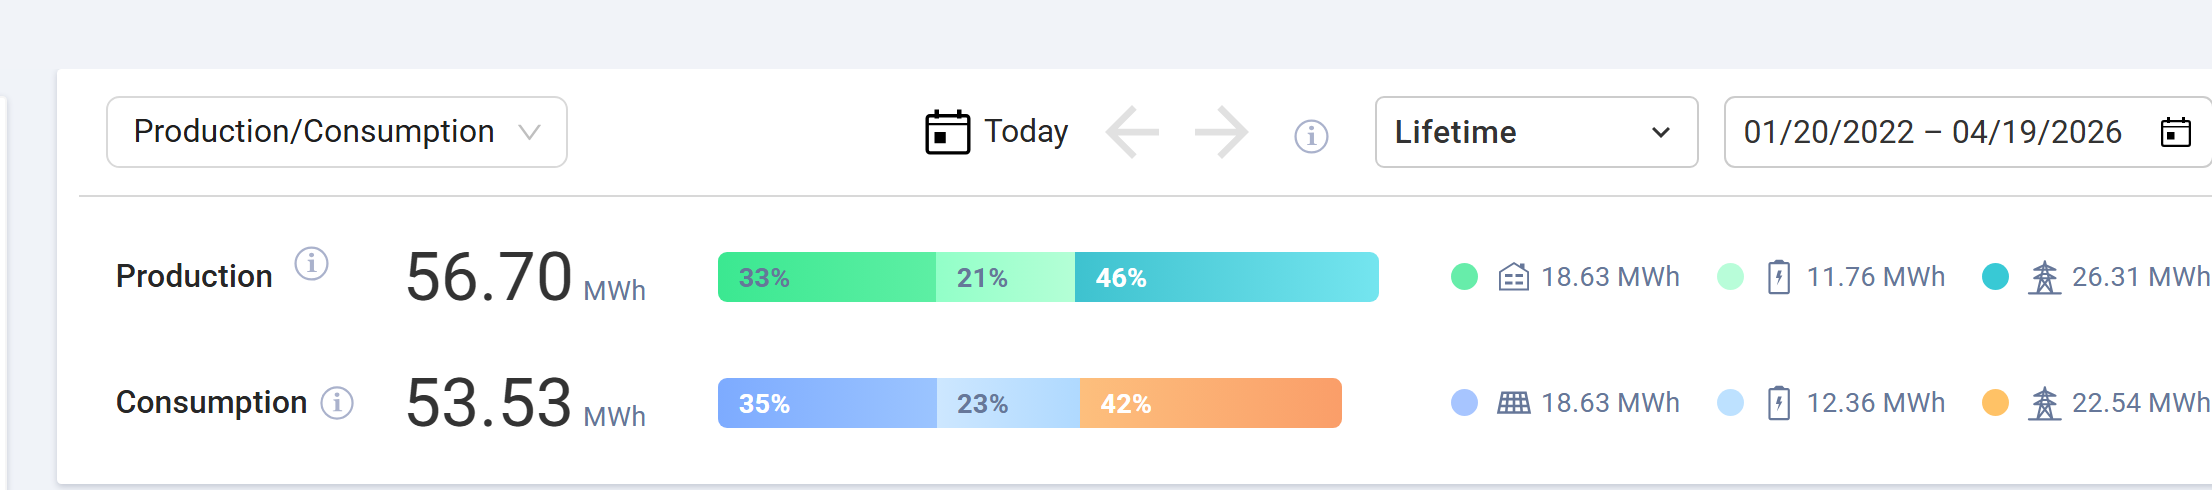The width and height of the screenshot is (2212, 490).
Task: Click the green legend dot for 18.63 MWh
Action: (x=1464, y=277)
